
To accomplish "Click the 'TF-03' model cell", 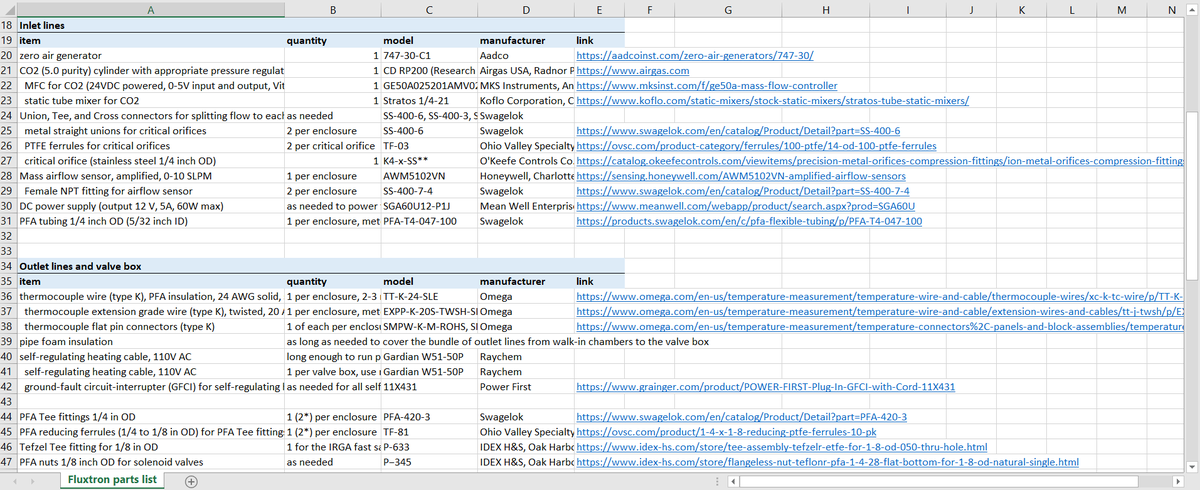I will (x=429, y=146).
